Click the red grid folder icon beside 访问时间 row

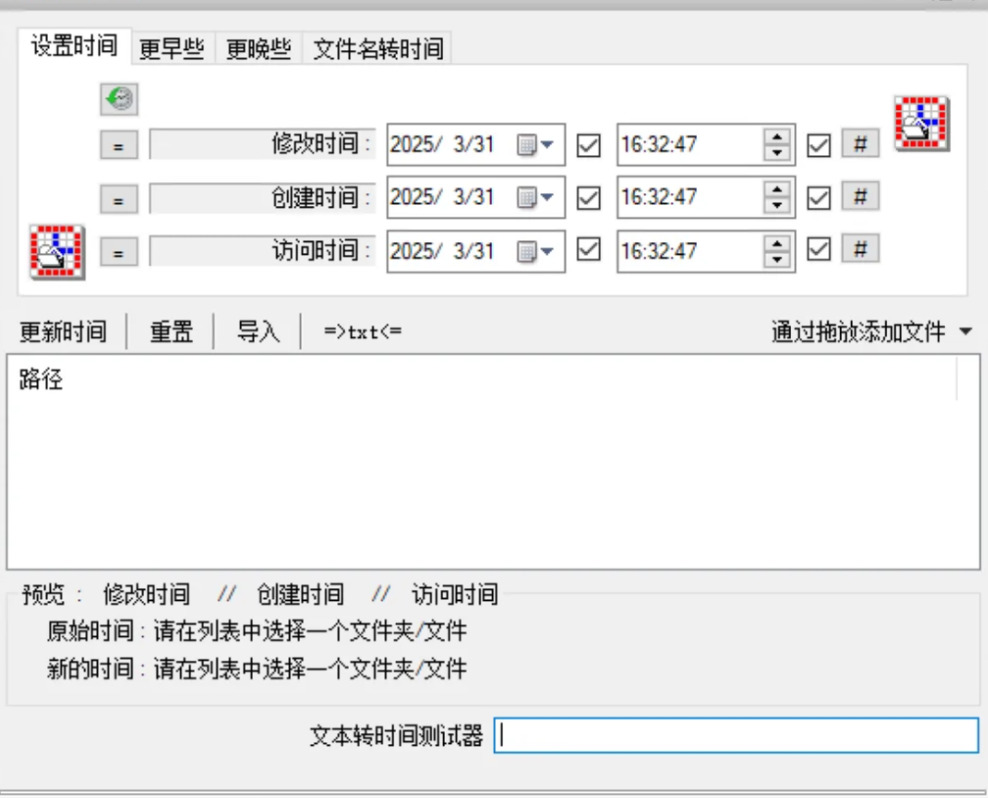[57, 252]
